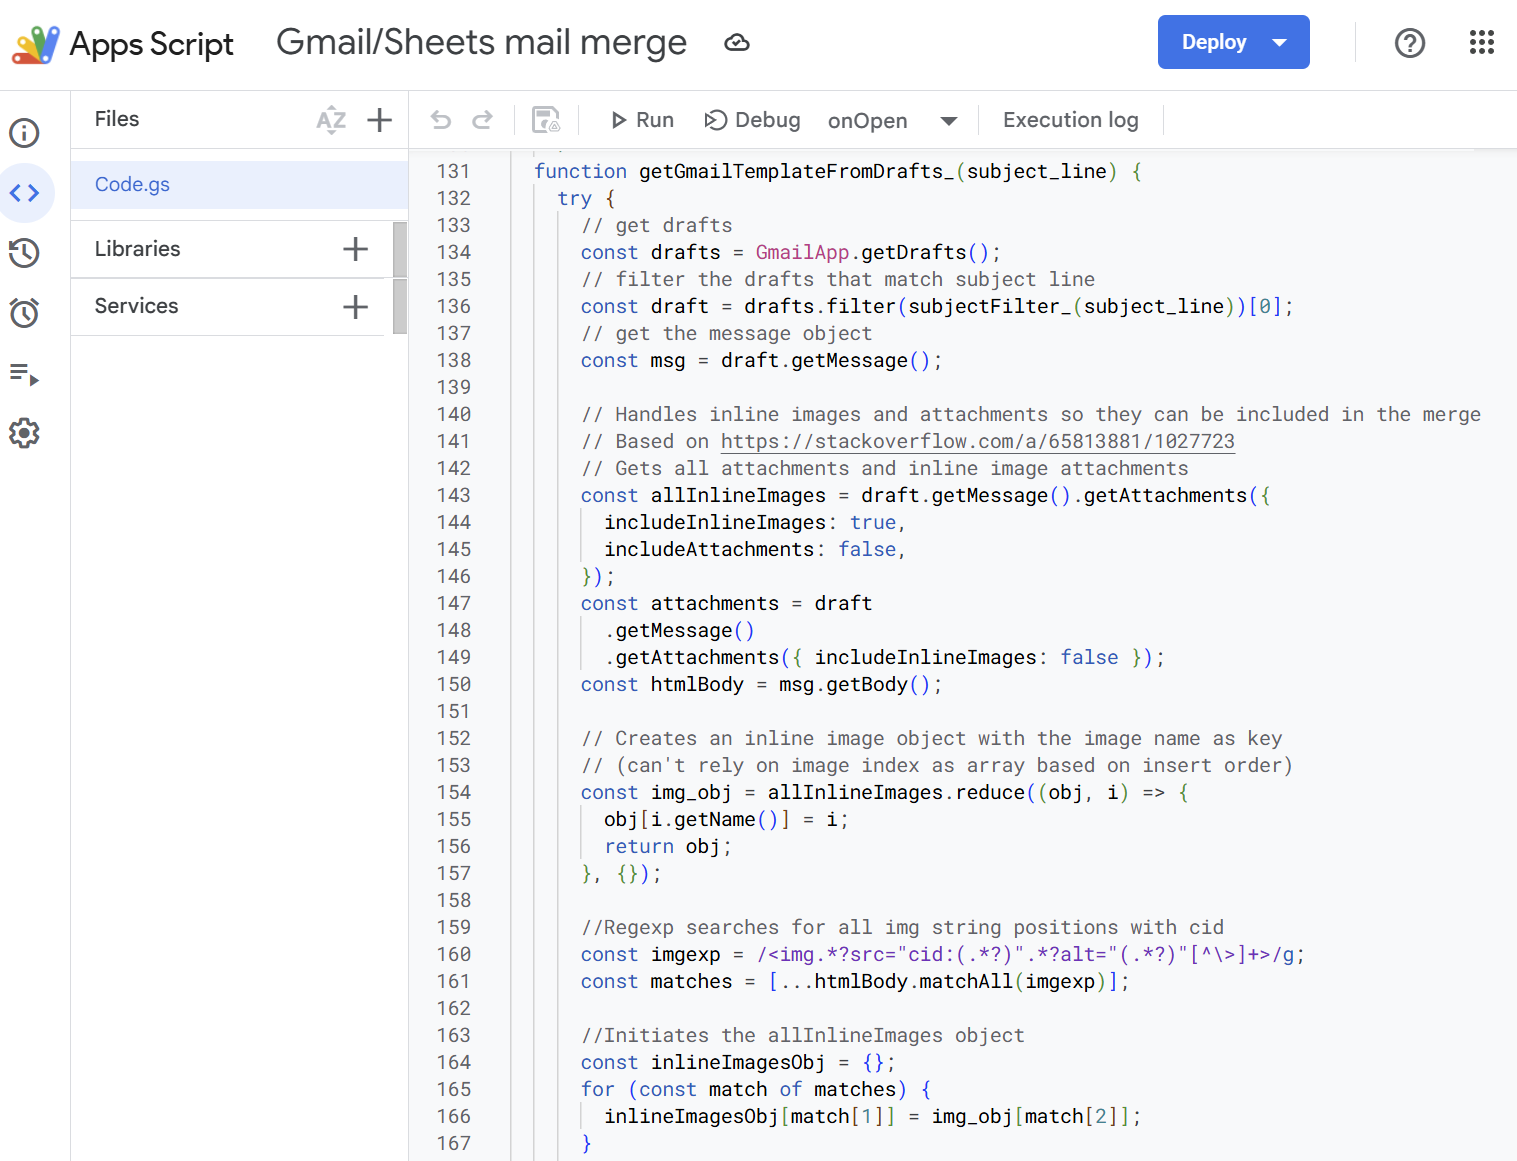Click on matchAll in line 161
The image size is (1517, 1161).
[966, 981]
